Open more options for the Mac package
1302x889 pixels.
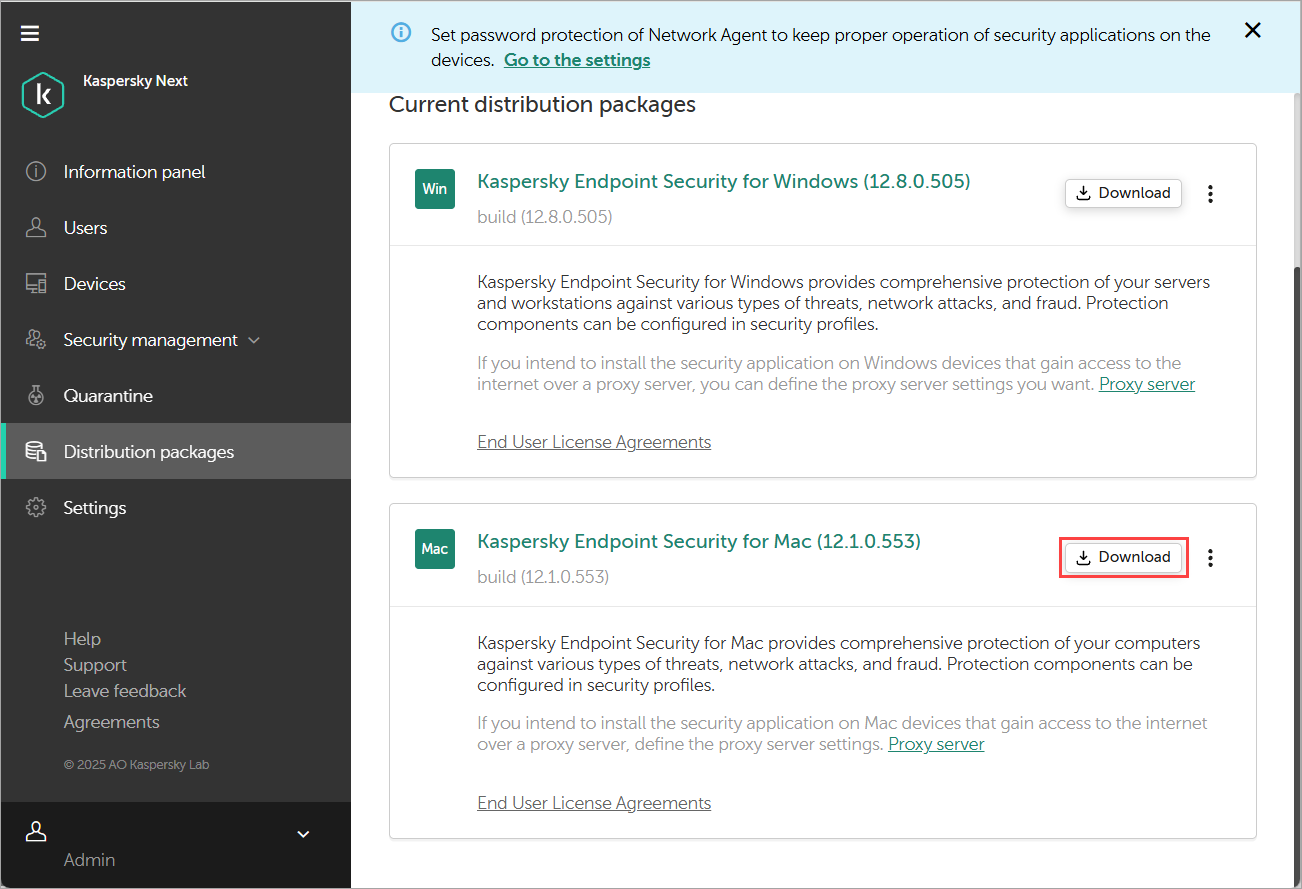coord(1210,557)
